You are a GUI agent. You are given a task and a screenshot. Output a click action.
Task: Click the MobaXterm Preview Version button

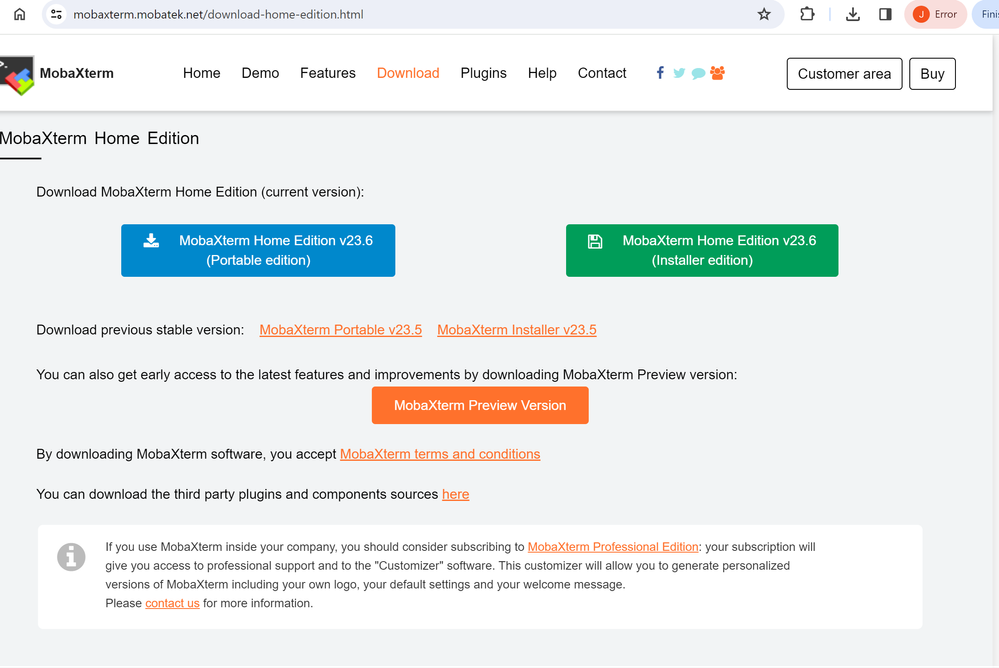480,405
